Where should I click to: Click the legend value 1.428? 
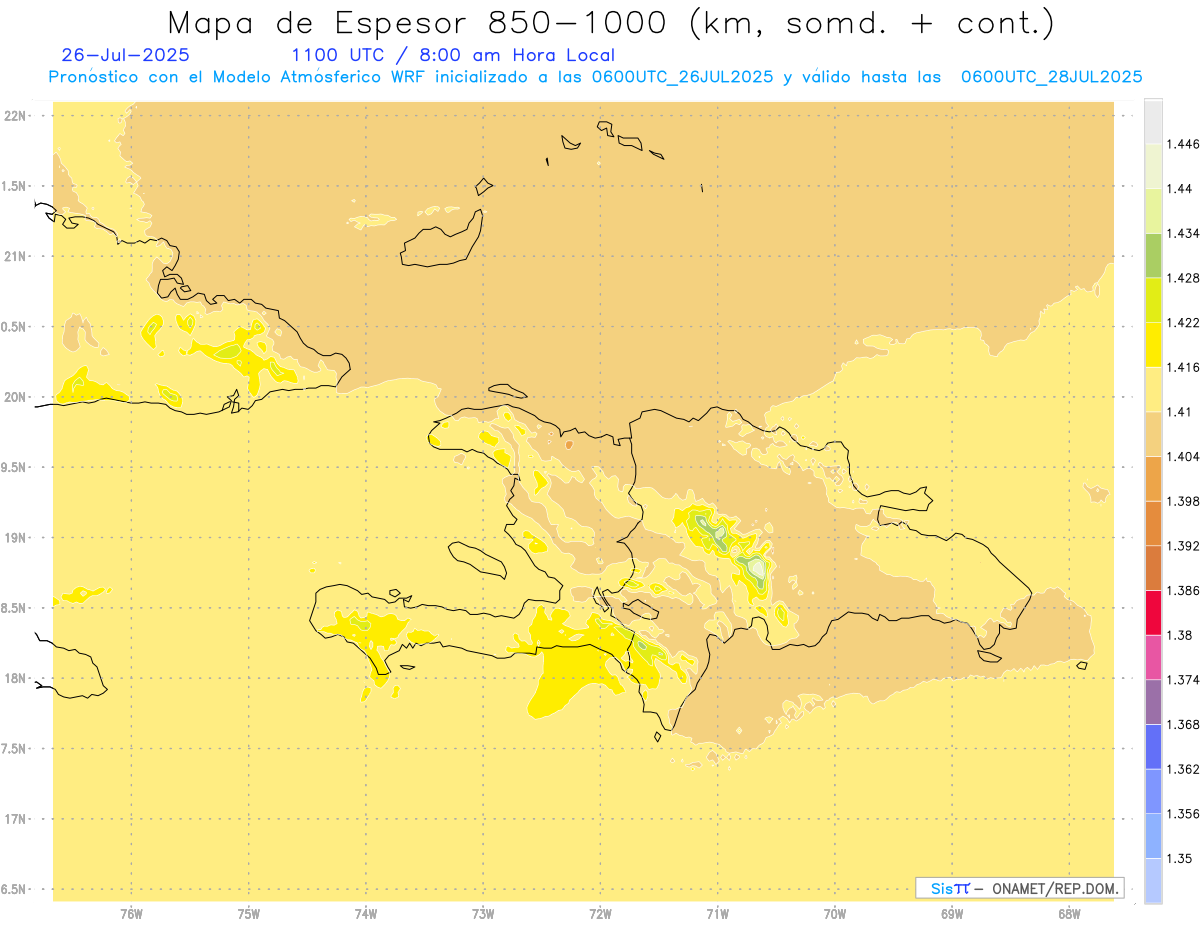pos(1185,278)
